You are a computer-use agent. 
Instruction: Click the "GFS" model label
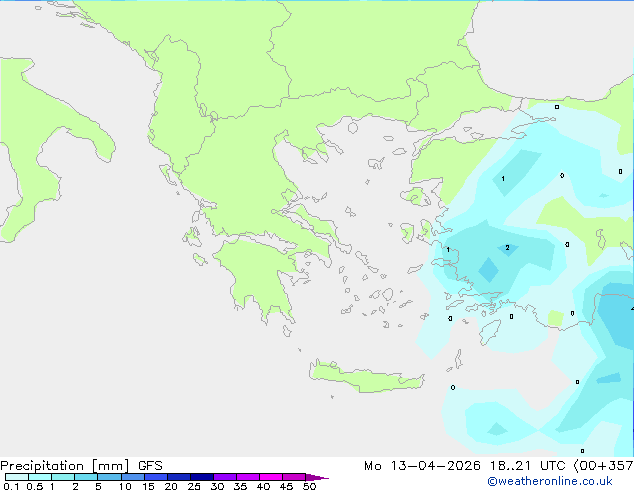point(150,466)
